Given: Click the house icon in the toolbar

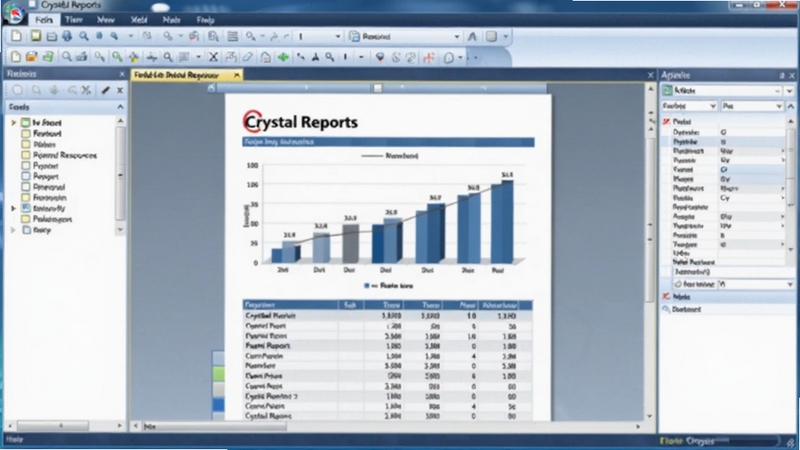Looking at the screenshot, I should [265, 57].
